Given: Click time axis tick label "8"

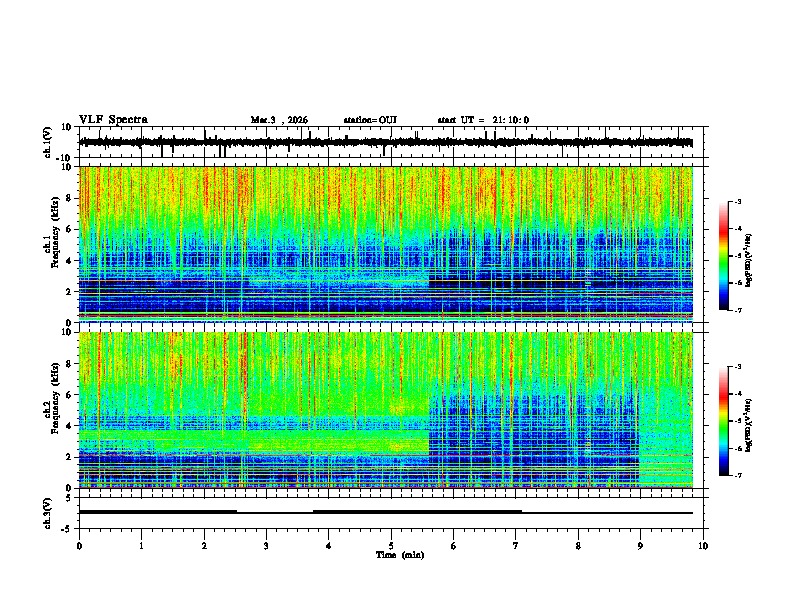Looking at the screenshot, I should pos(578,546).
